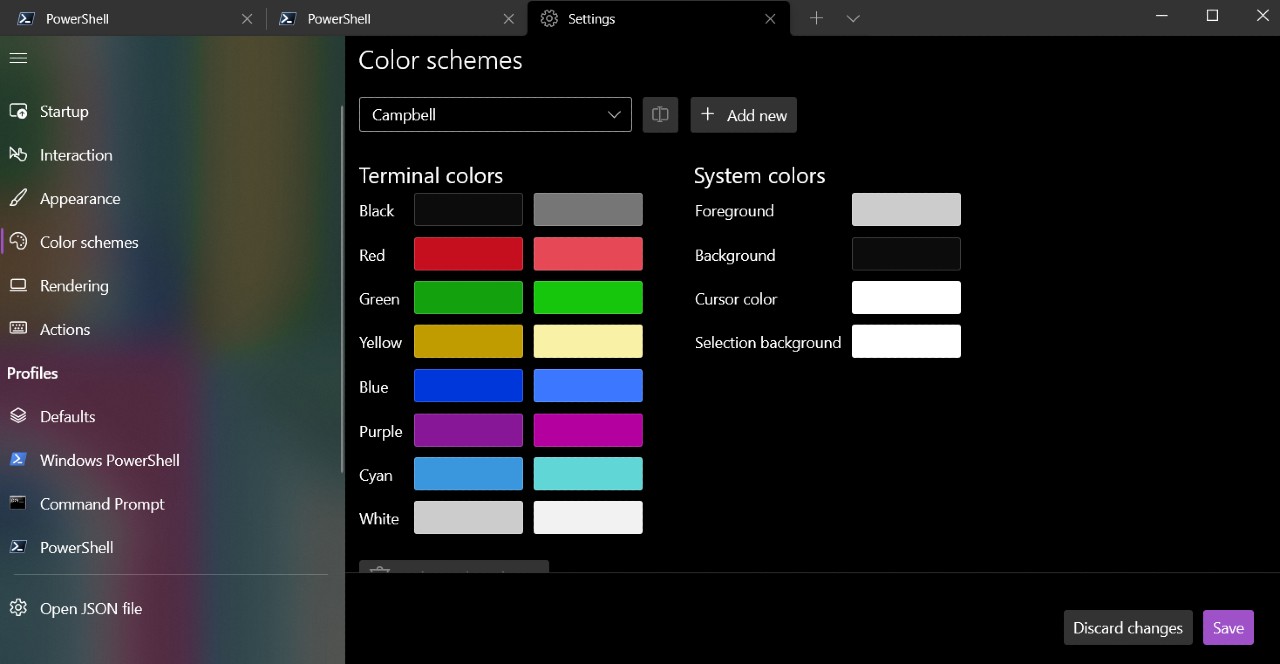Click the Rendering monitor icon
The image size is (1280, 664).
(18, 286)
